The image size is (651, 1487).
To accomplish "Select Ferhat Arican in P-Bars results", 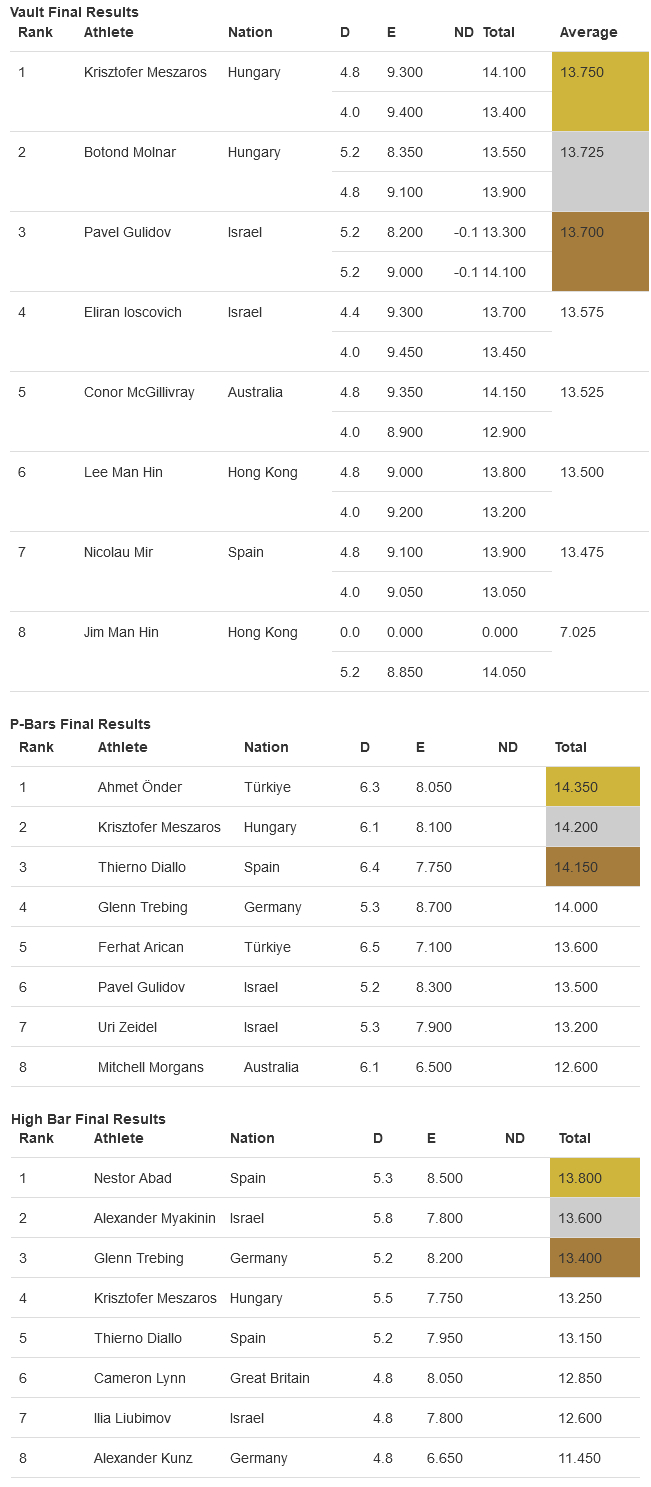I will [x=141, y=947].
